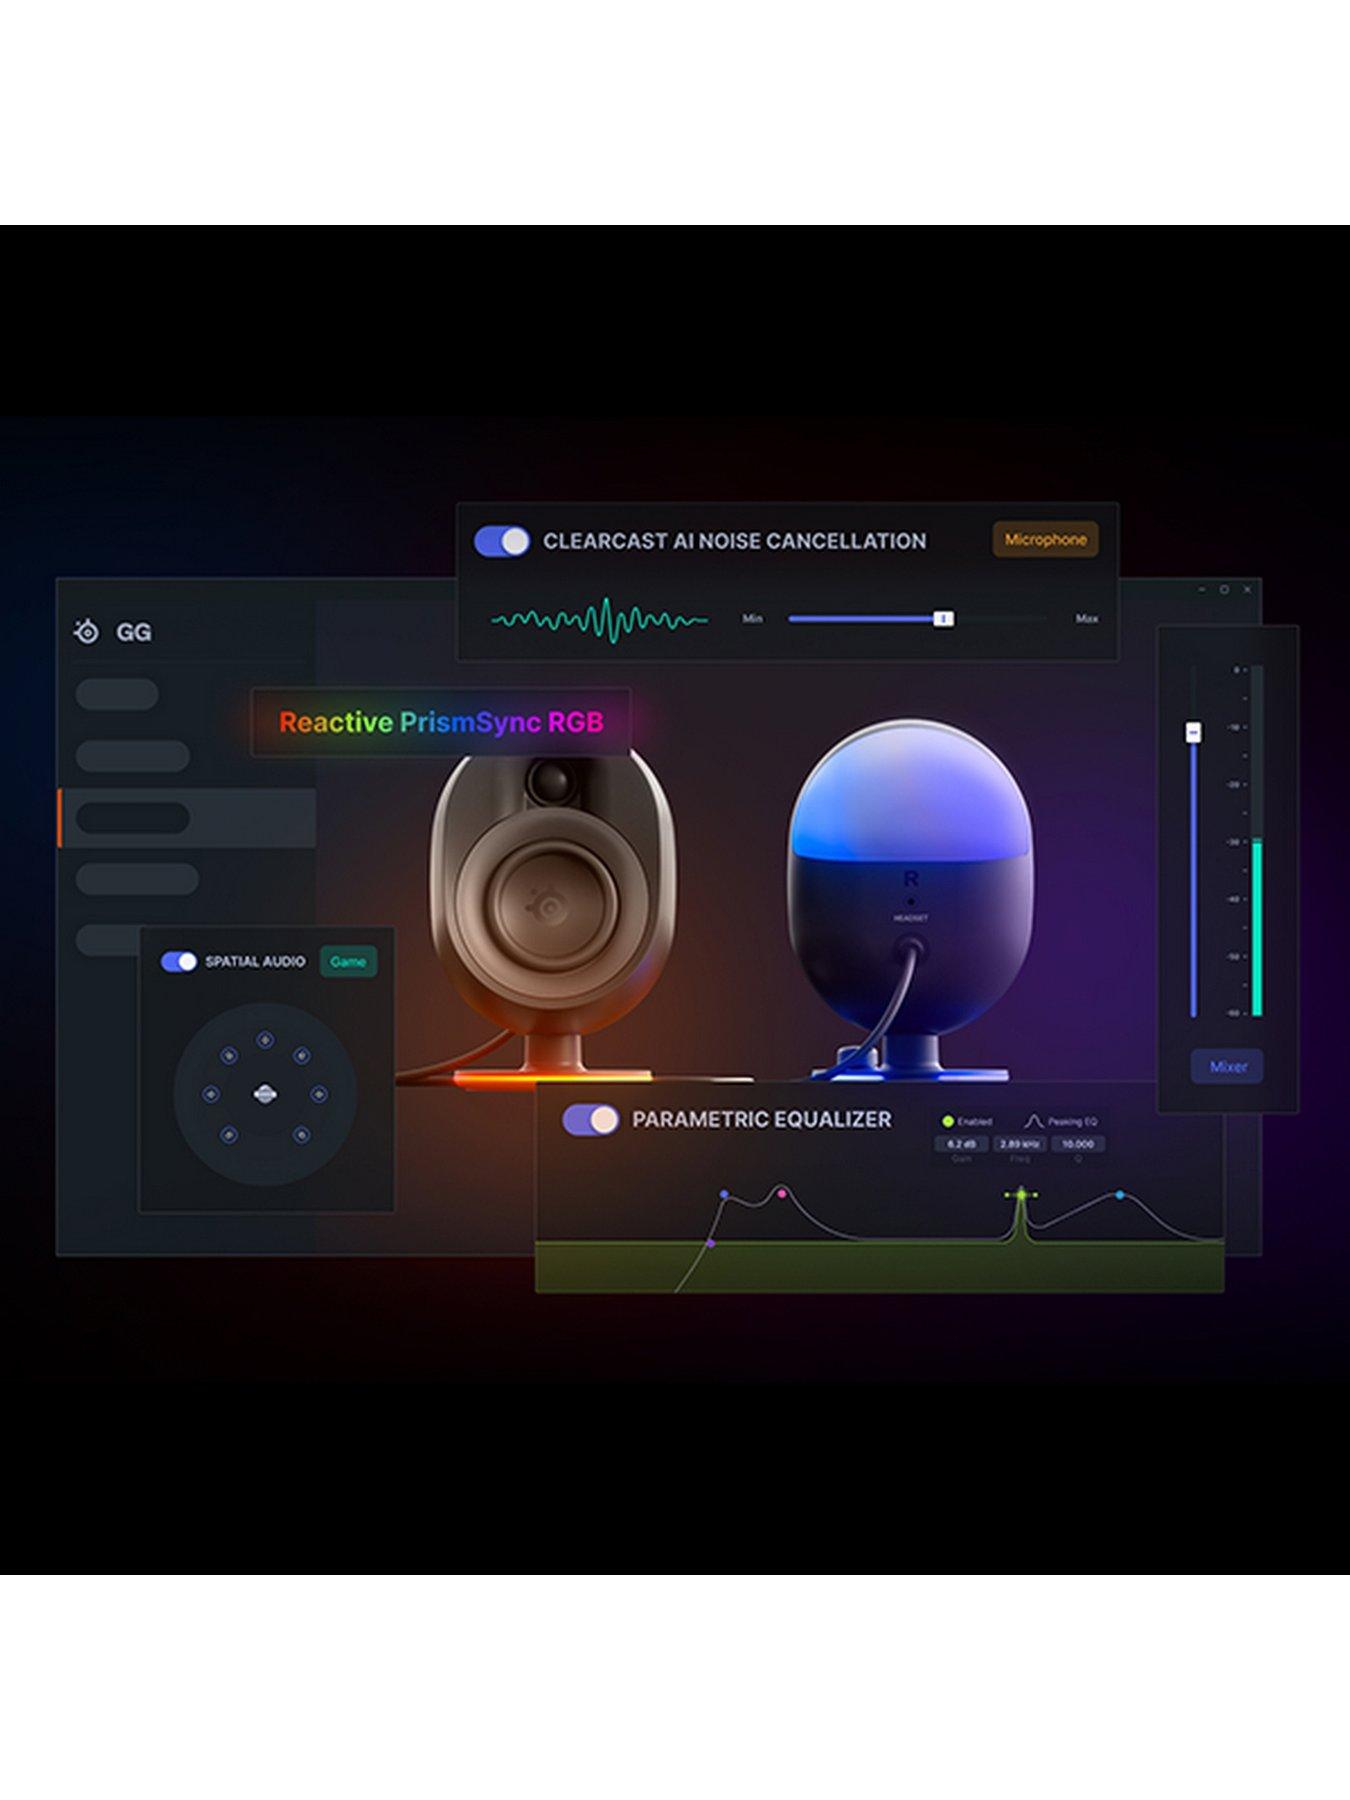Adjust the noise cancellation Min-Max slider handle
1350x1800 pixels.
tap(943, 618)
